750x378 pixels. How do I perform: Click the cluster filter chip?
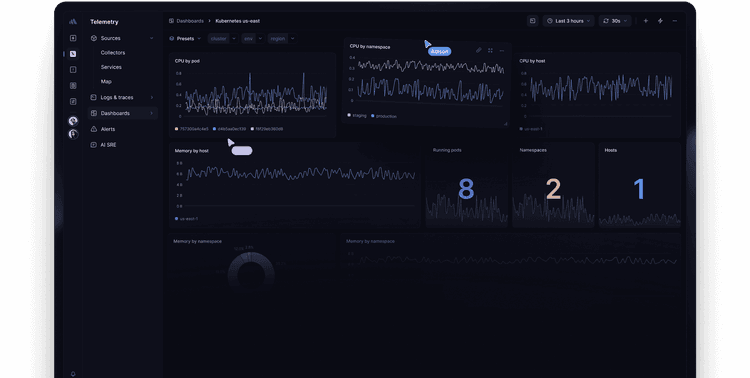[218, 39]
